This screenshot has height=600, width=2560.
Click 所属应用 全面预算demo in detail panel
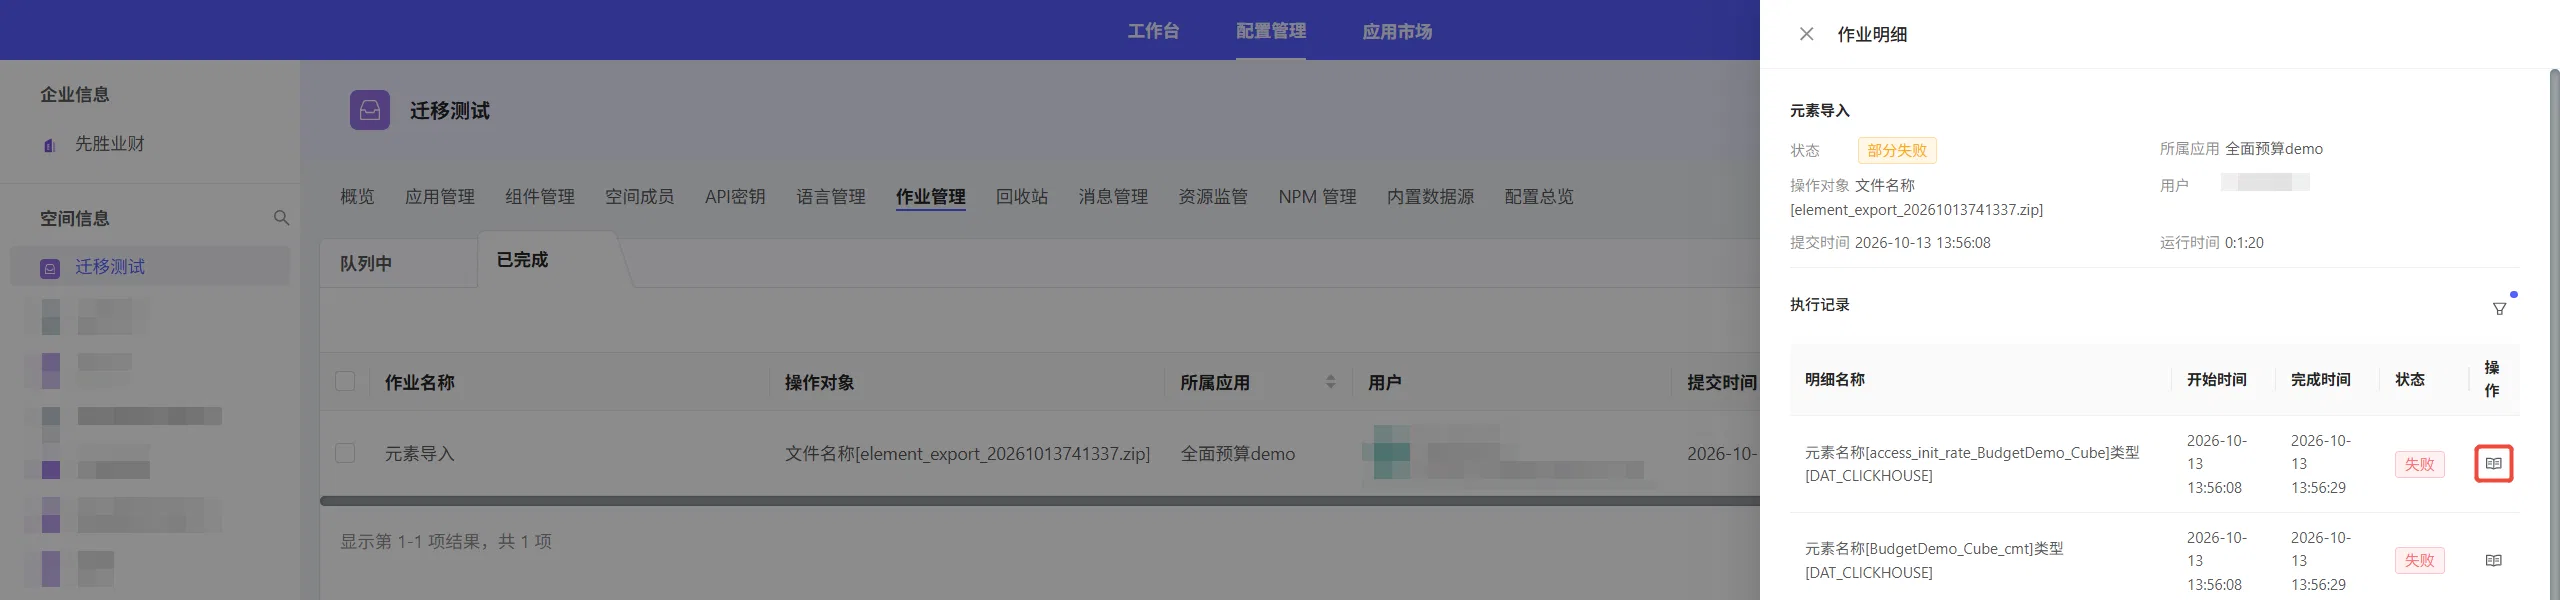[2273, 149]
